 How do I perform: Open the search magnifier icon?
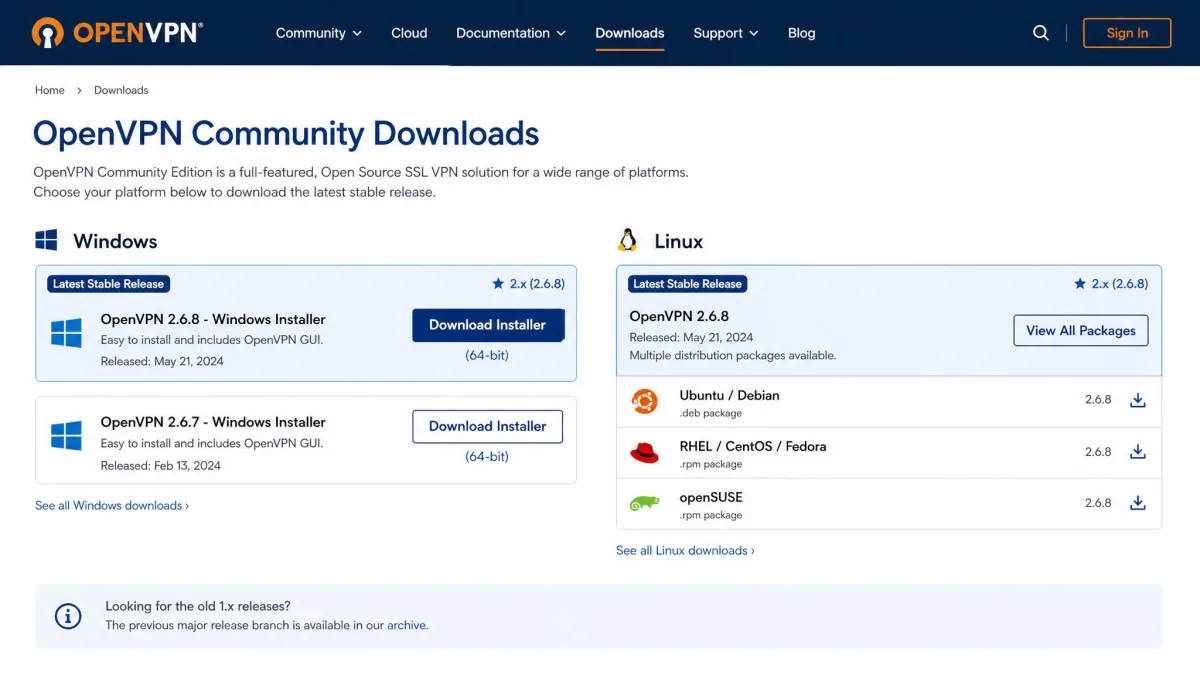click(1041, 33)
